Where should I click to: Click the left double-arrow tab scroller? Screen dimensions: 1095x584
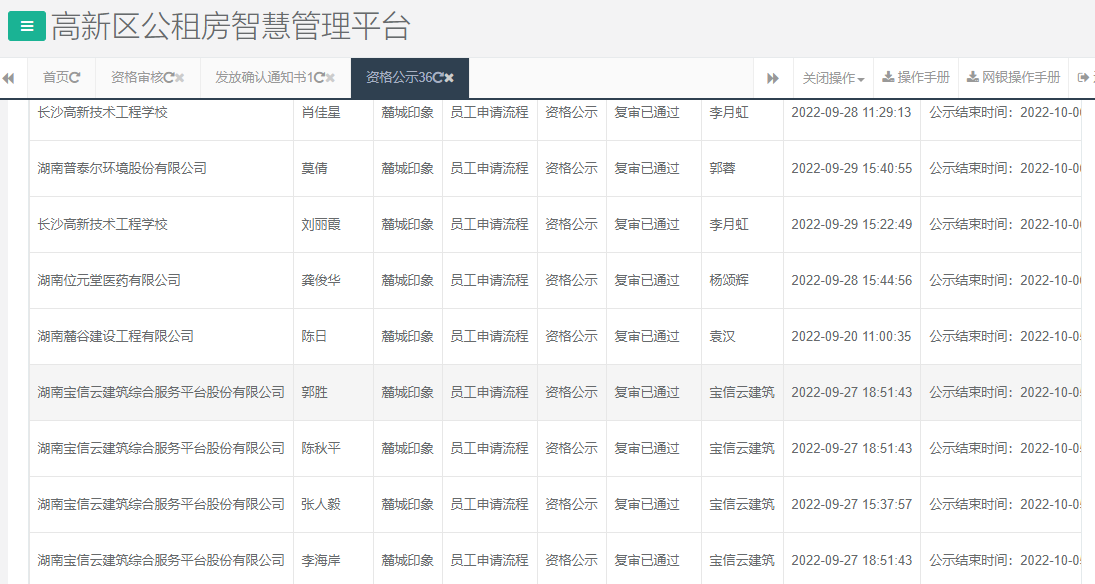pyautogui.click(x=9, y=77)
